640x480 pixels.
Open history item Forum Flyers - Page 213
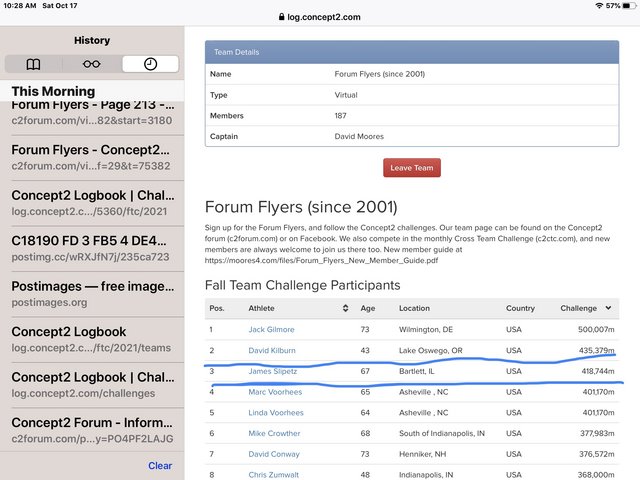pyautogui.click(x=93, y=113)
